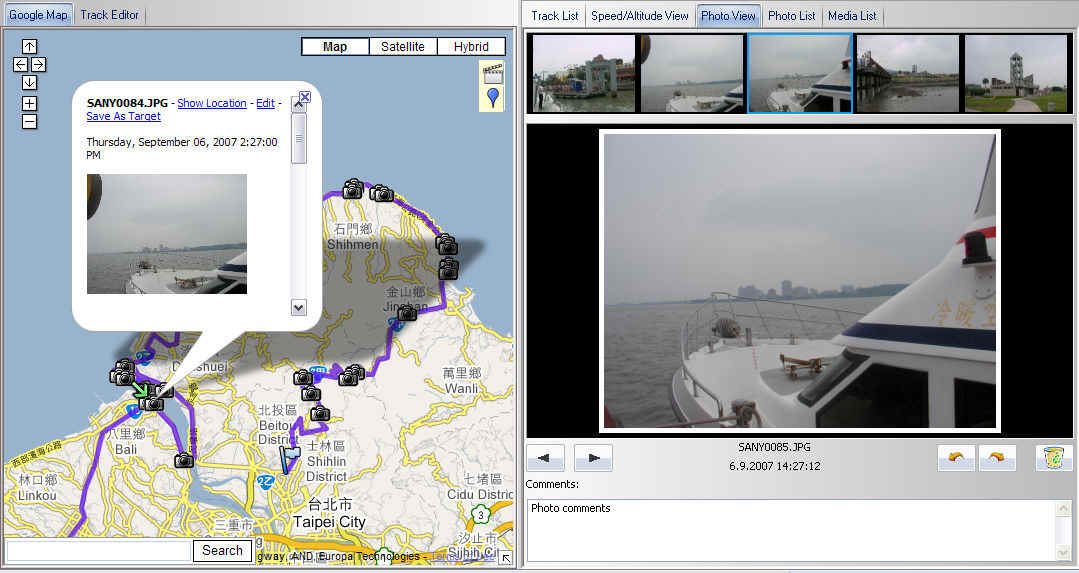Image resolution: width=1079 pixels, height=573 pixels.
Task: Click the photo preview inside the balloon
Action: (167, 234)
